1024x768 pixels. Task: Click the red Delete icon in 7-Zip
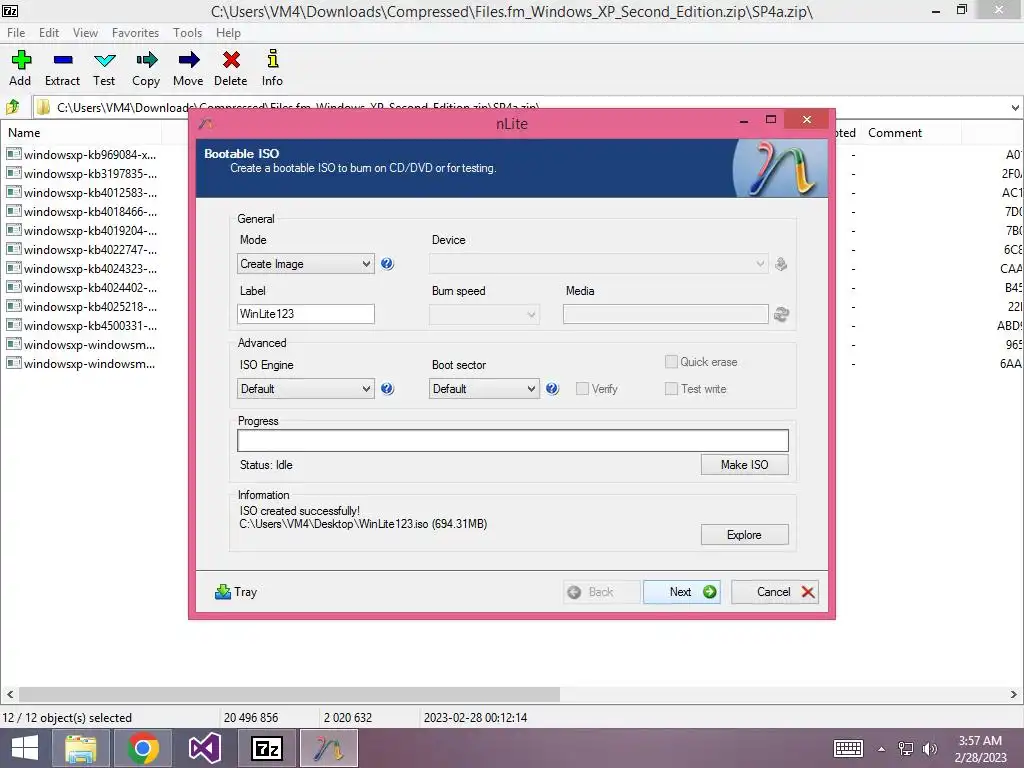(x=231, y=60)
